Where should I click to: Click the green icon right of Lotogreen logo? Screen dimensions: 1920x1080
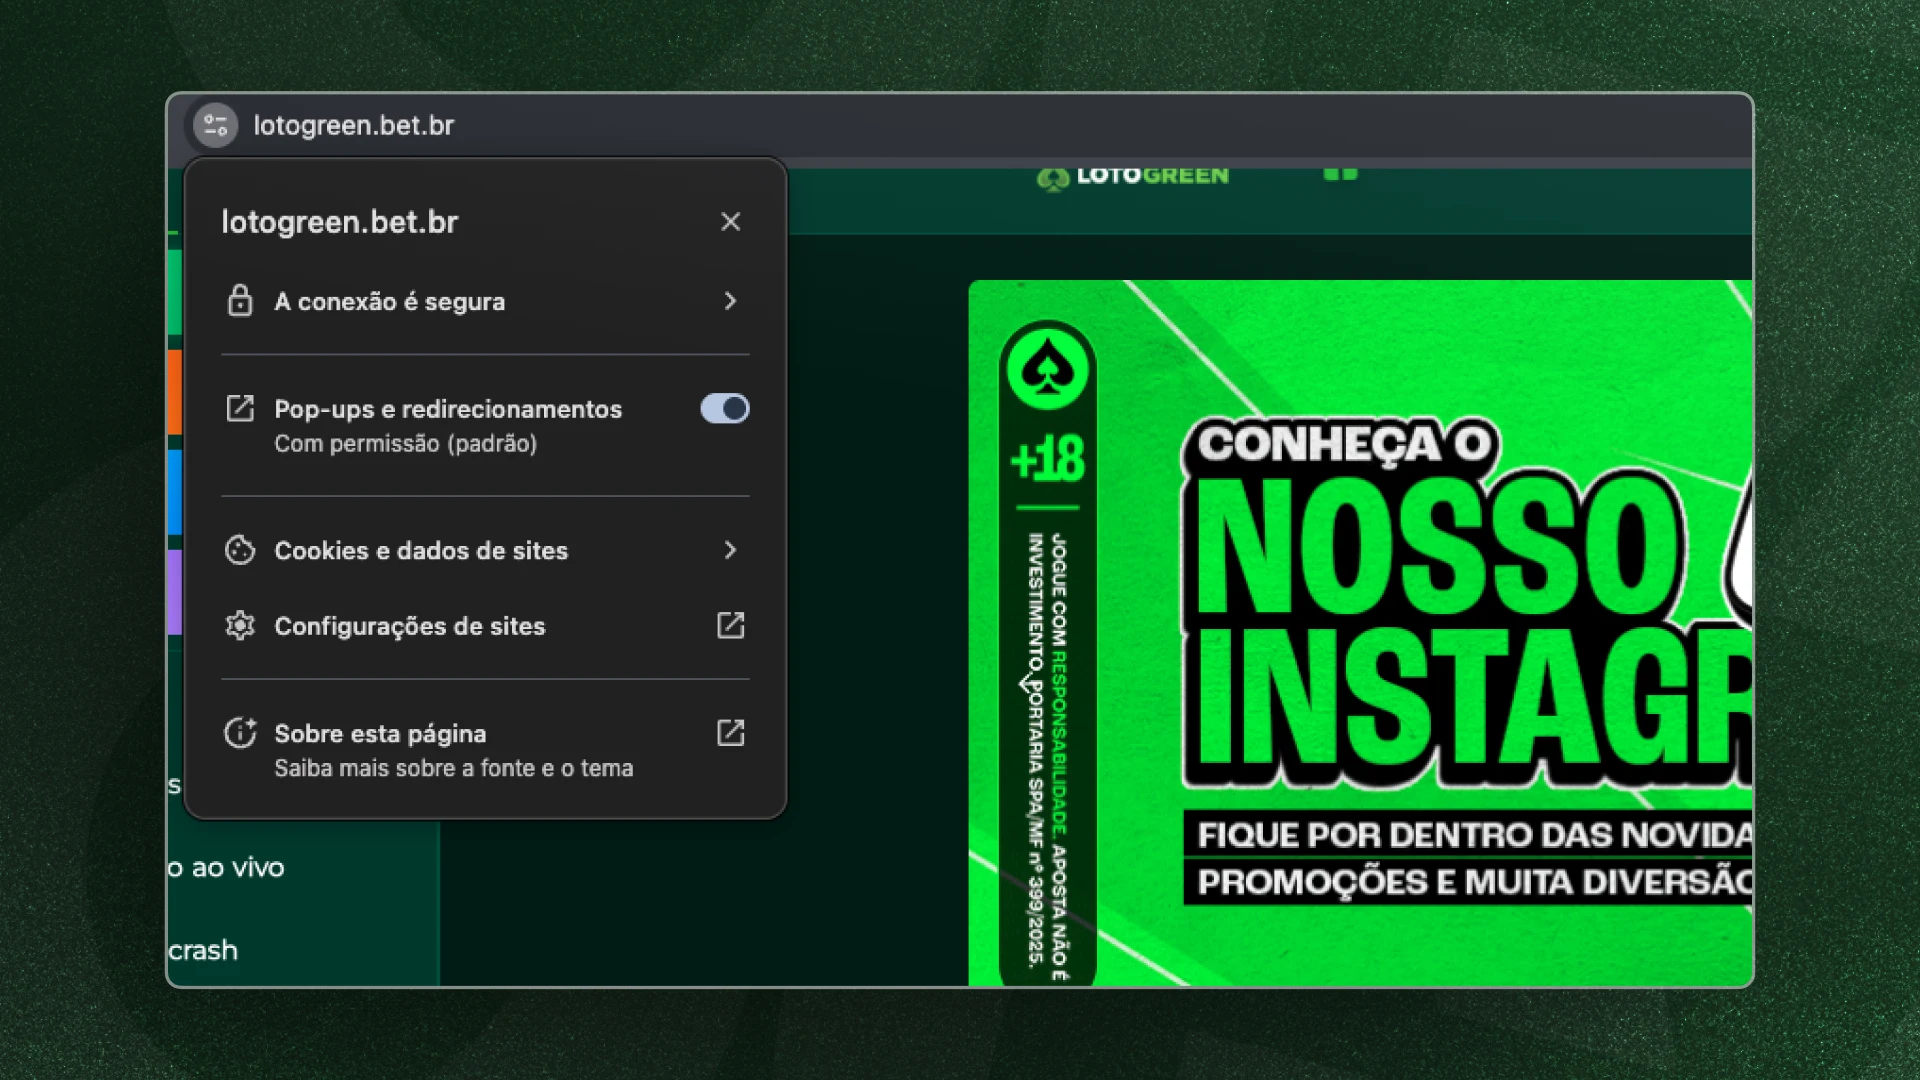[x=1340, y=175]
